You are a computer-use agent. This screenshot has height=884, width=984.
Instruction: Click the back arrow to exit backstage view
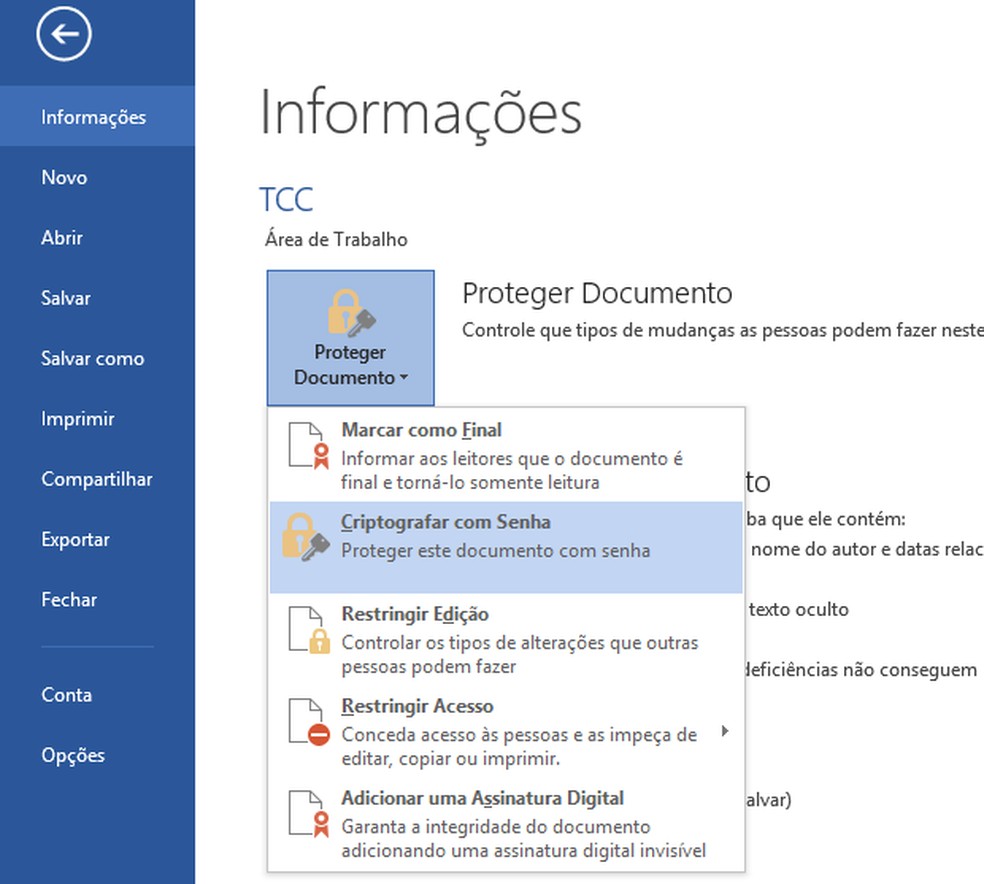click(62, 33)
